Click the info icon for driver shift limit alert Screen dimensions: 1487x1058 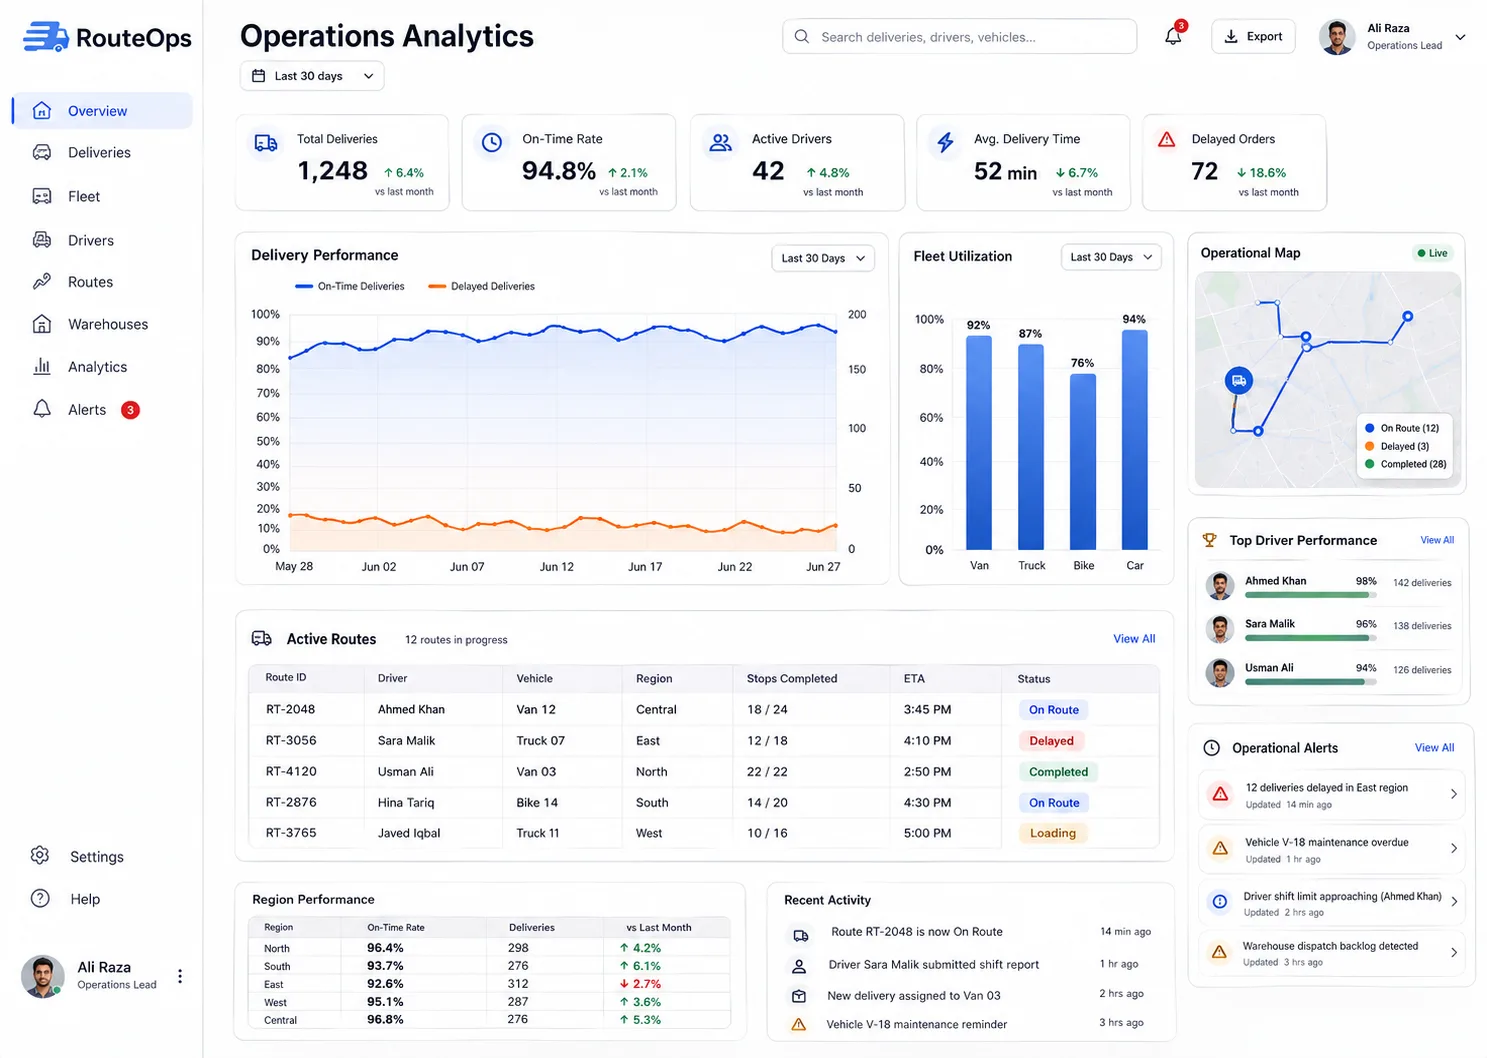[x=1220, y=902]
